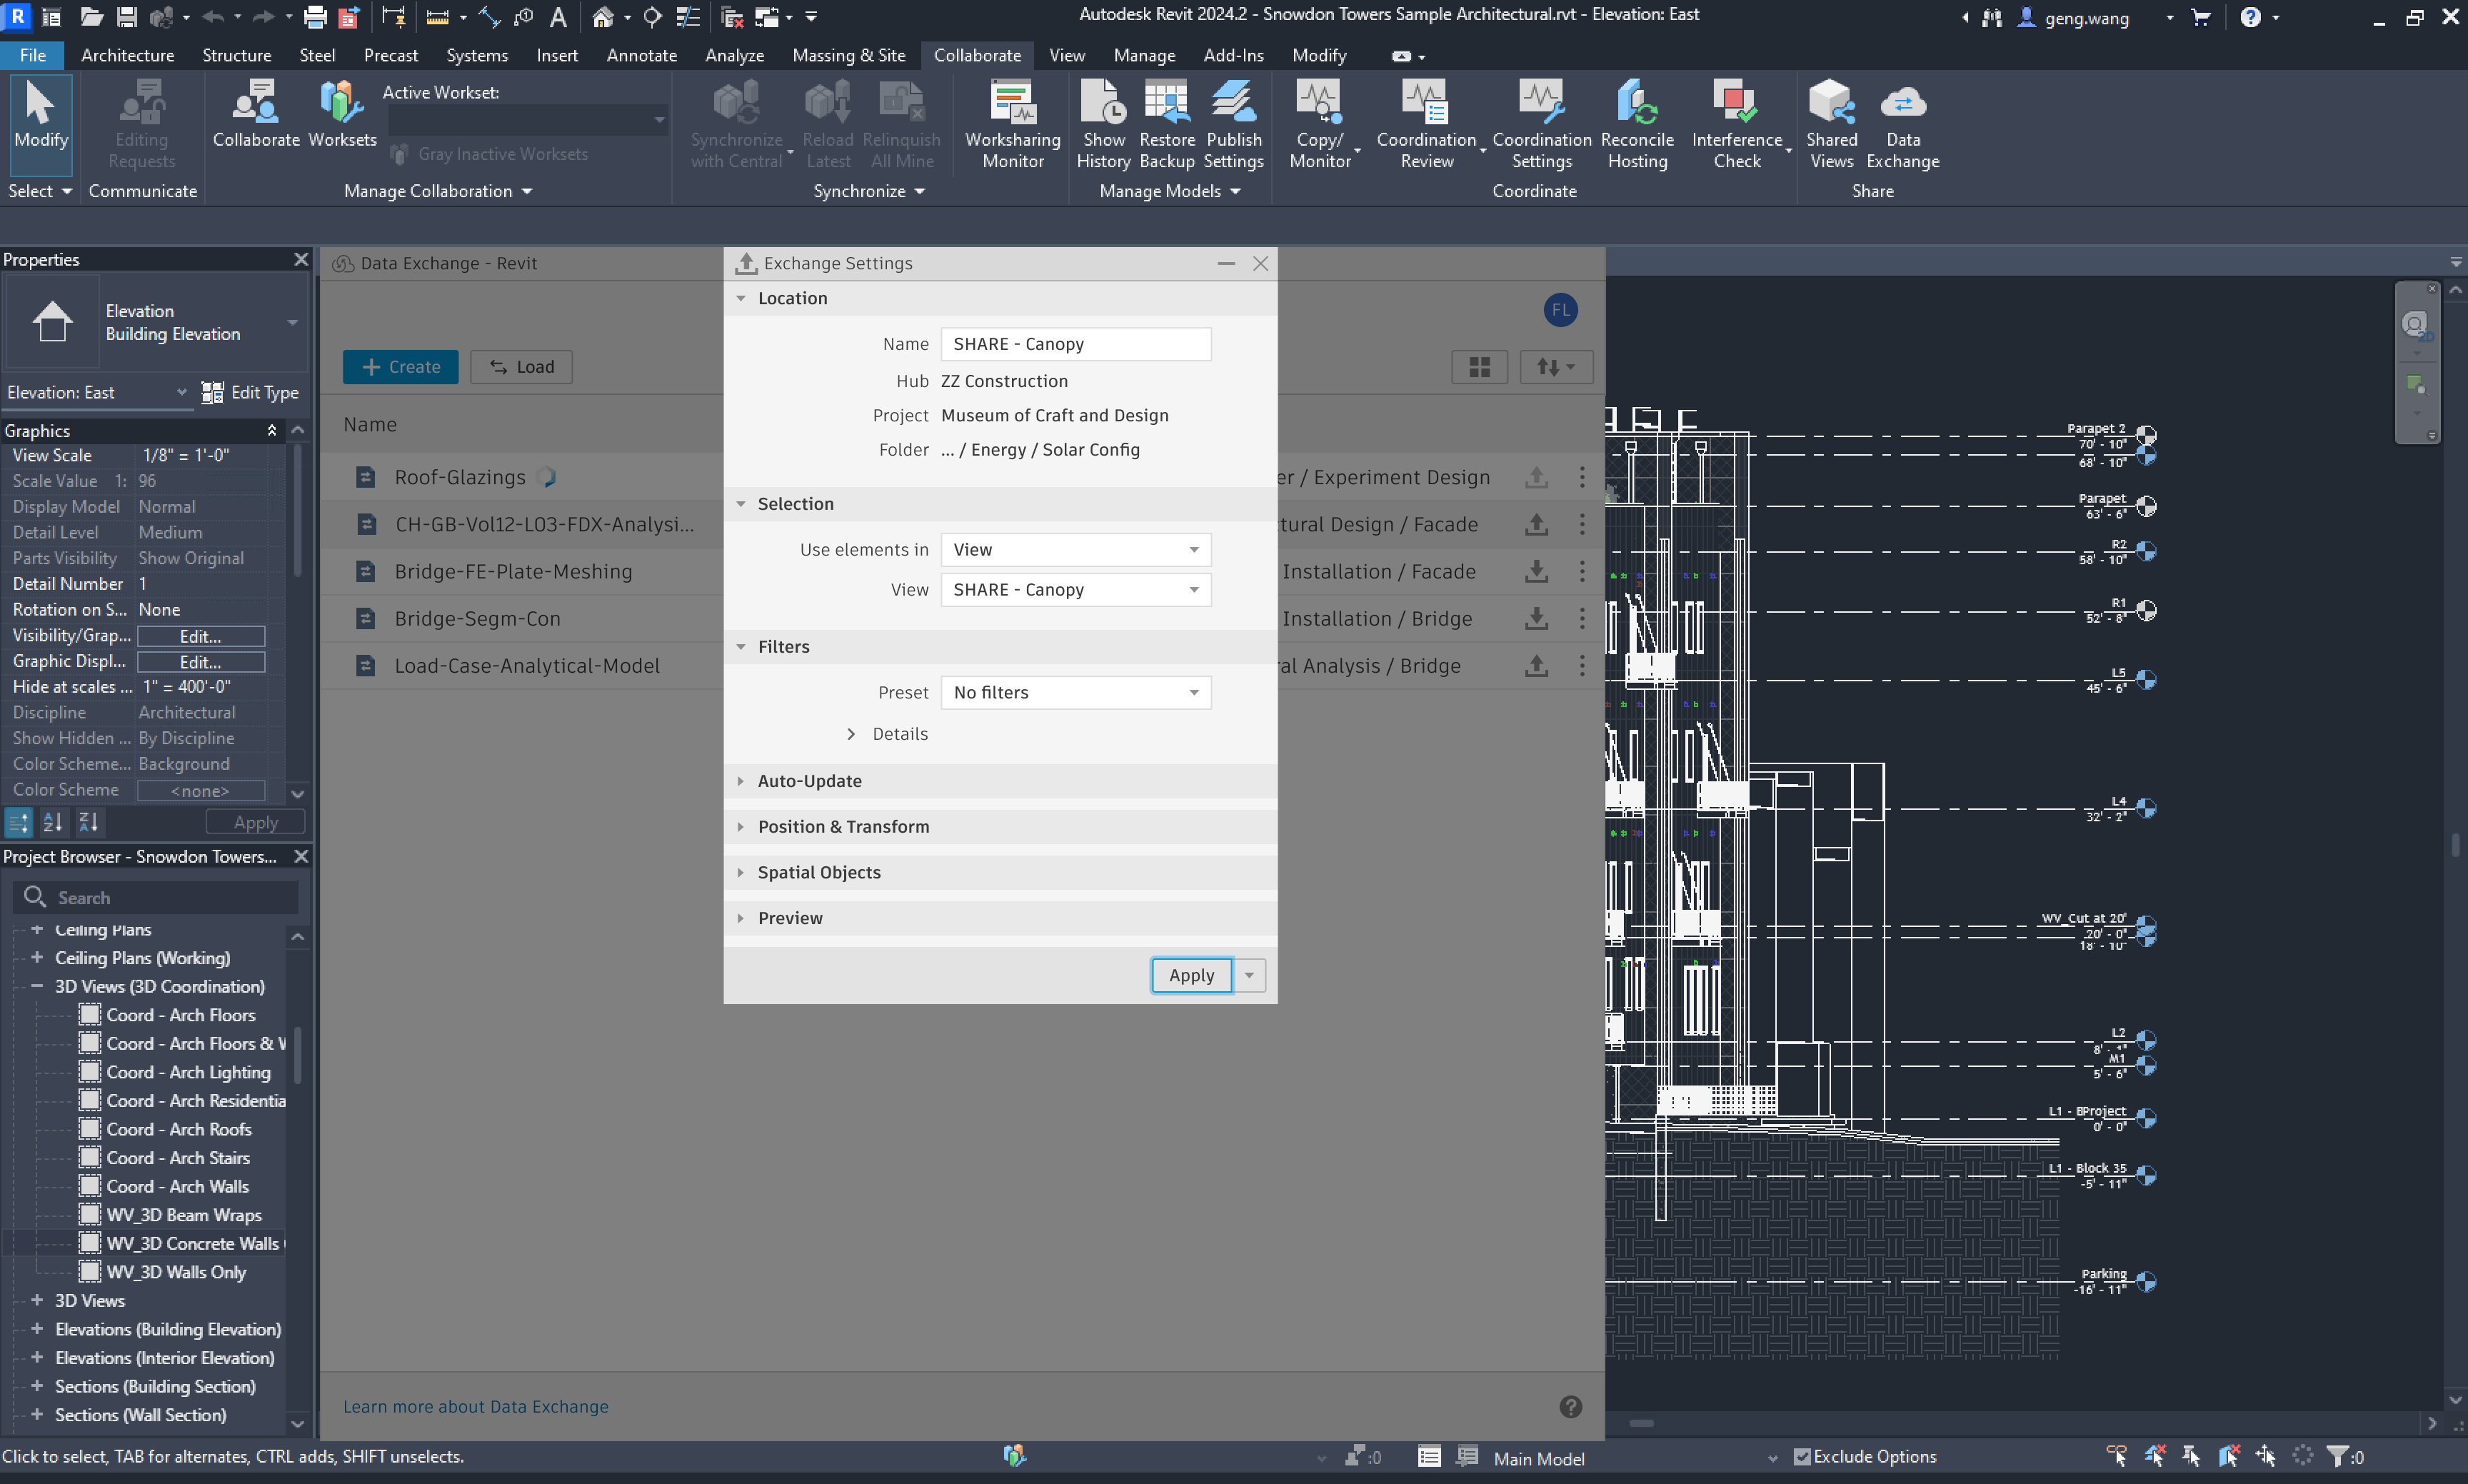Click the Print icon in quick access toolbar
The width and height of the screenshot is (2468, 1484).
[315, 17]
